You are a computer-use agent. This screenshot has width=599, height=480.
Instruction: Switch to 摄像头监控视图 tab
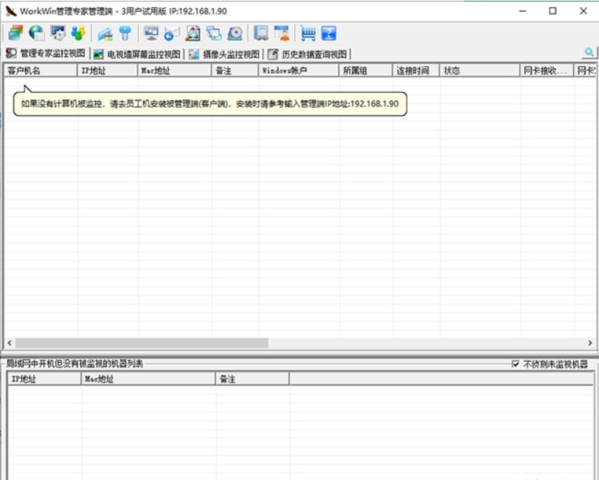pyautogui.click(x=224, y=54)
